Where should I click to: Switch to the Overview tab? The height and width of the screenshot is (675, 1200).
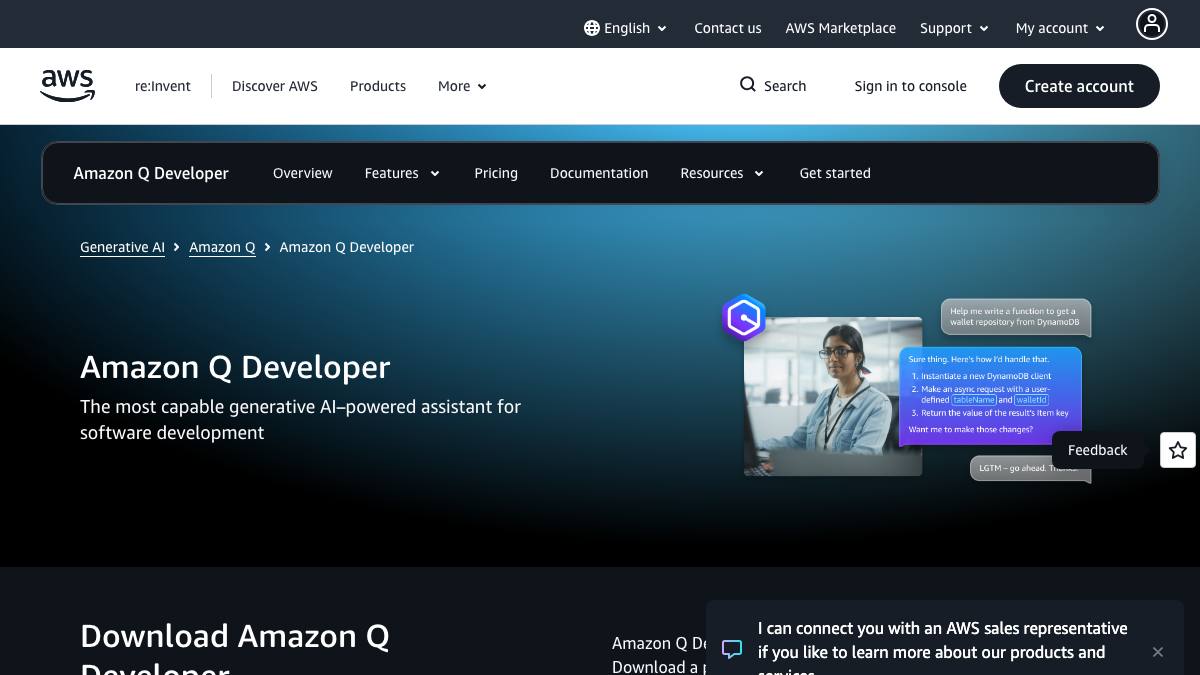[302, 173]
